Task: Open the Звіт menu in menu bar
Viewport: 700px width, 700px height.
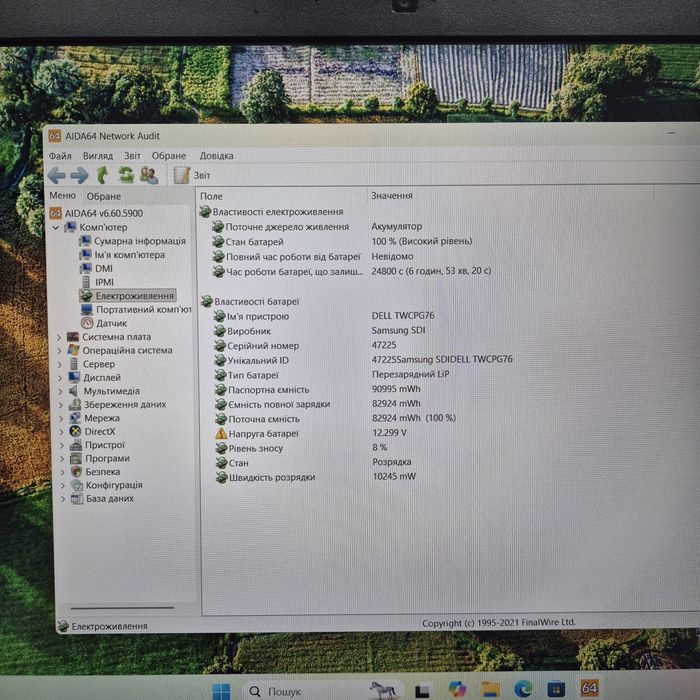Action: pyautogui.click(x=132, y=156)
